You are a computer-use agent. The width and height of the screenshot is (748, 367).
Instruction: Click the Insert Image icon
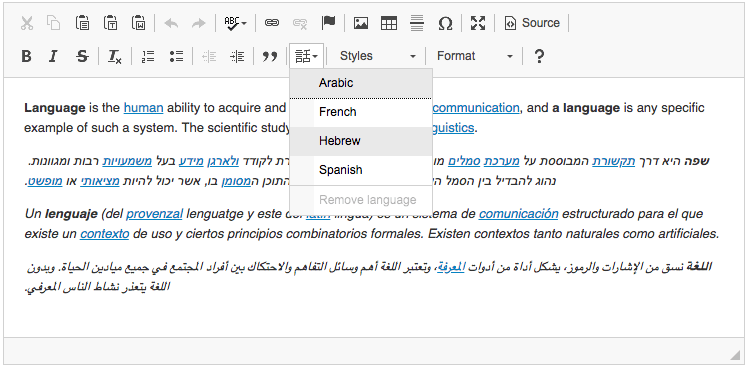pyautogui.click(x=361, y=23)
